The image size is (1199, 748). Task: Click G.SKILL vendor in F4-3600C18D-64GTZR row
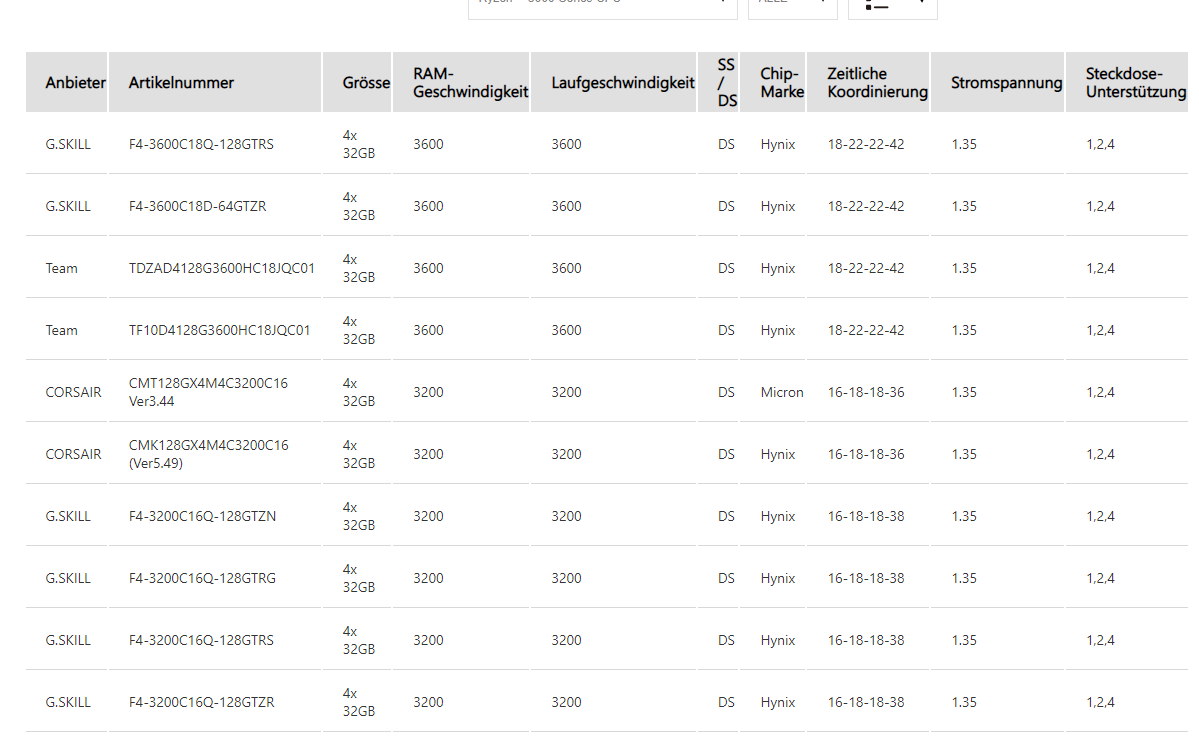68,207
